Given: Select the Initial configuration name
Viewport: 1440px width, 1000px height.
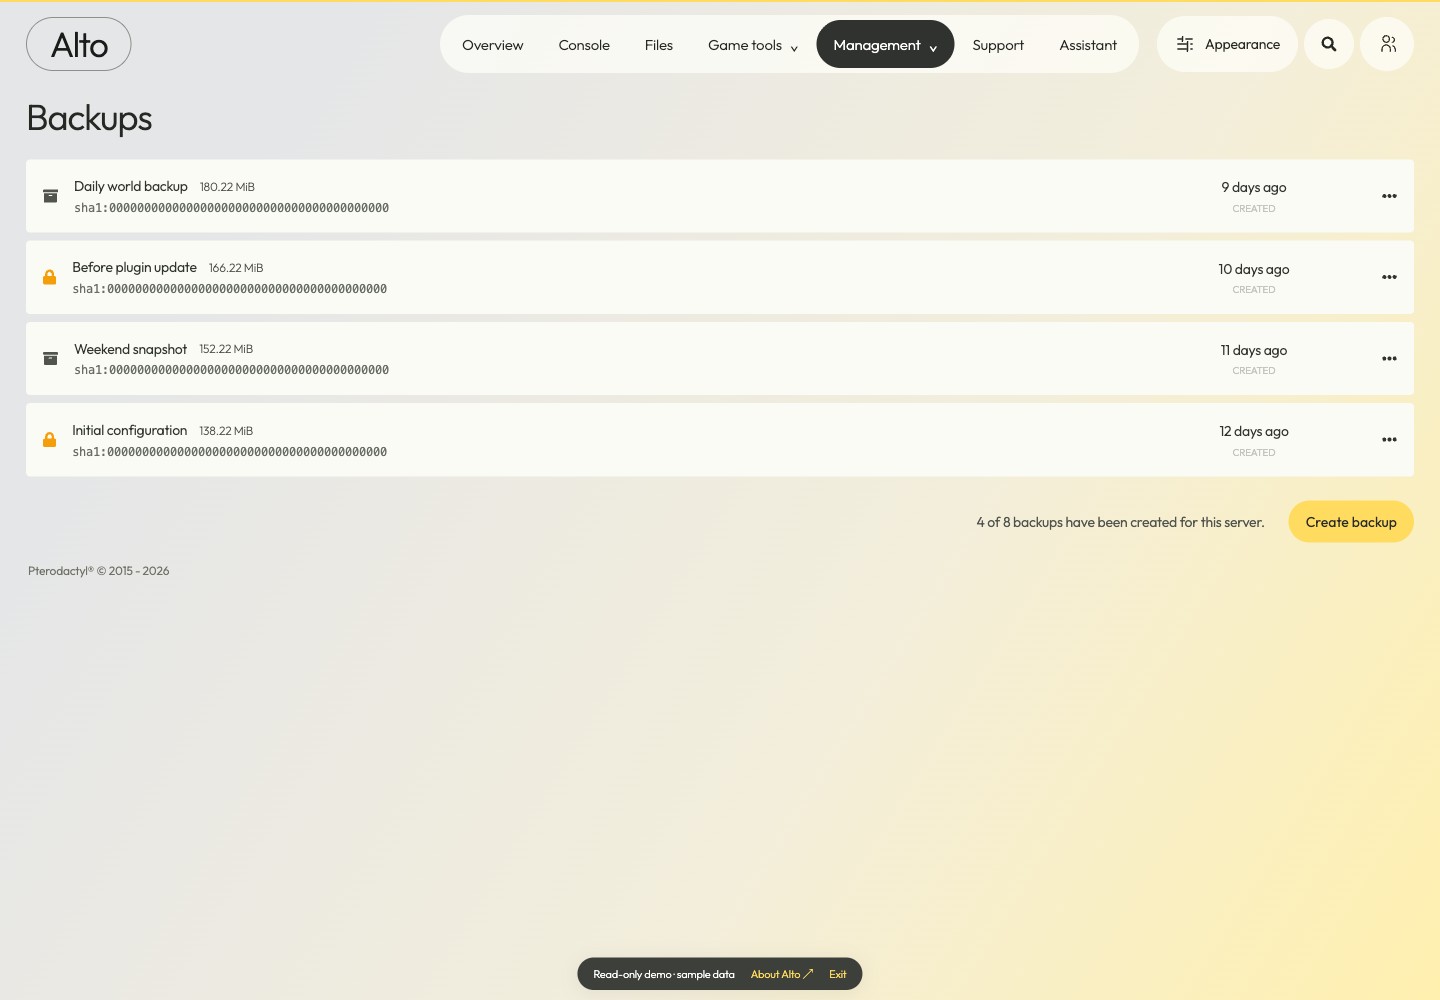Looking at the screenshot, I should pos(129,430).
